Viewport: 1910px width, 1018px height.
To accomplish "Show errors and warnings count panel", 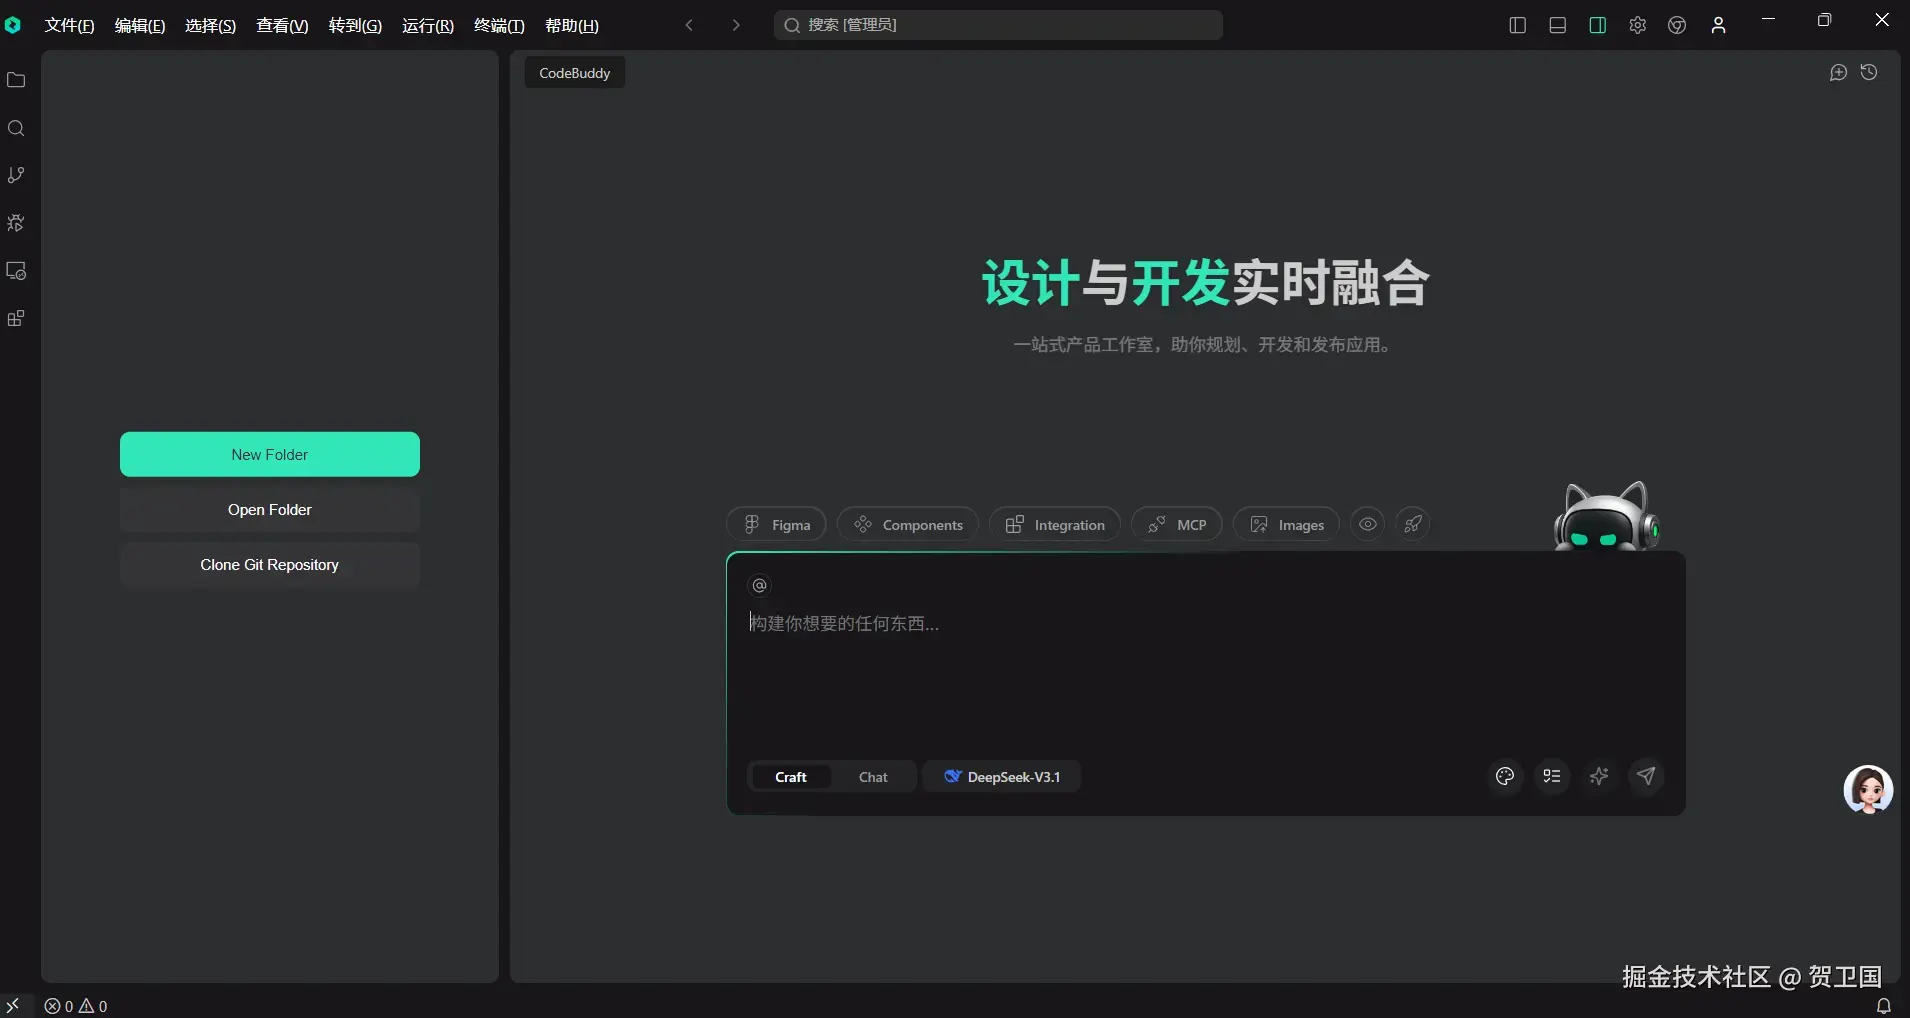I will [76, 1006].
